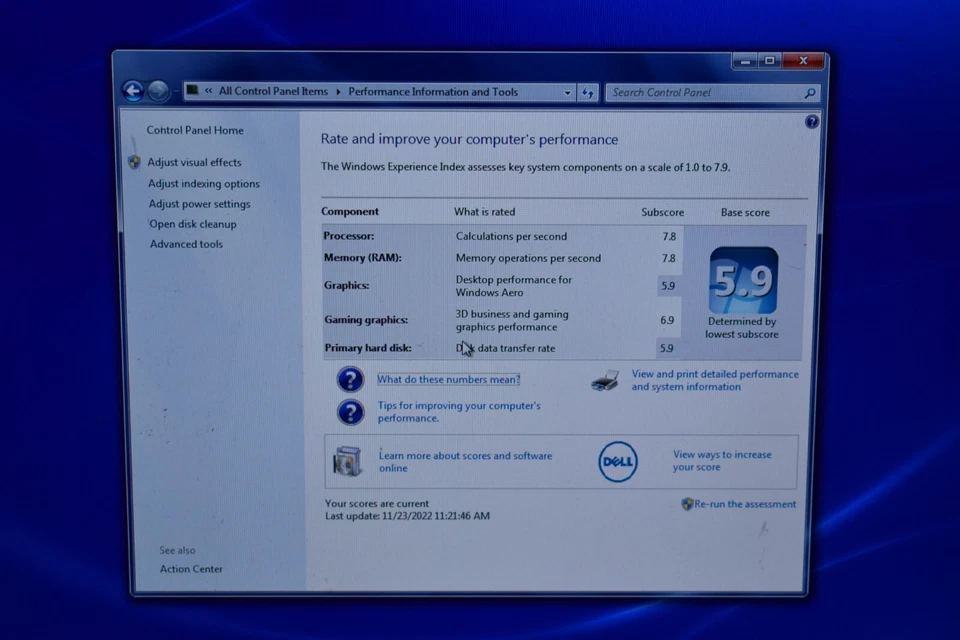Select the Memory (RAM) row label
This screenshot has height=640, width=960.
tap(362, 258)
